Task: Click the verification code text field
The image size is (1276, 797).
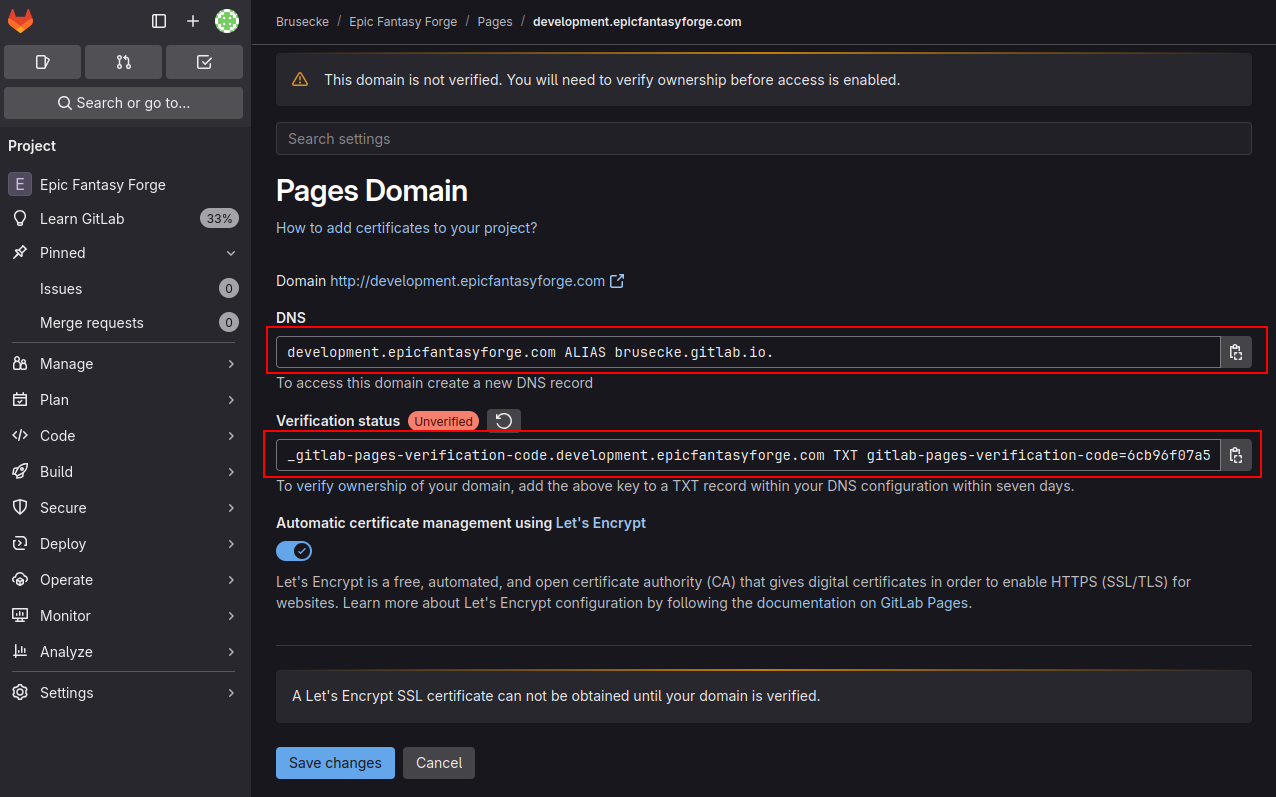Action: click(x=748, y=456)
